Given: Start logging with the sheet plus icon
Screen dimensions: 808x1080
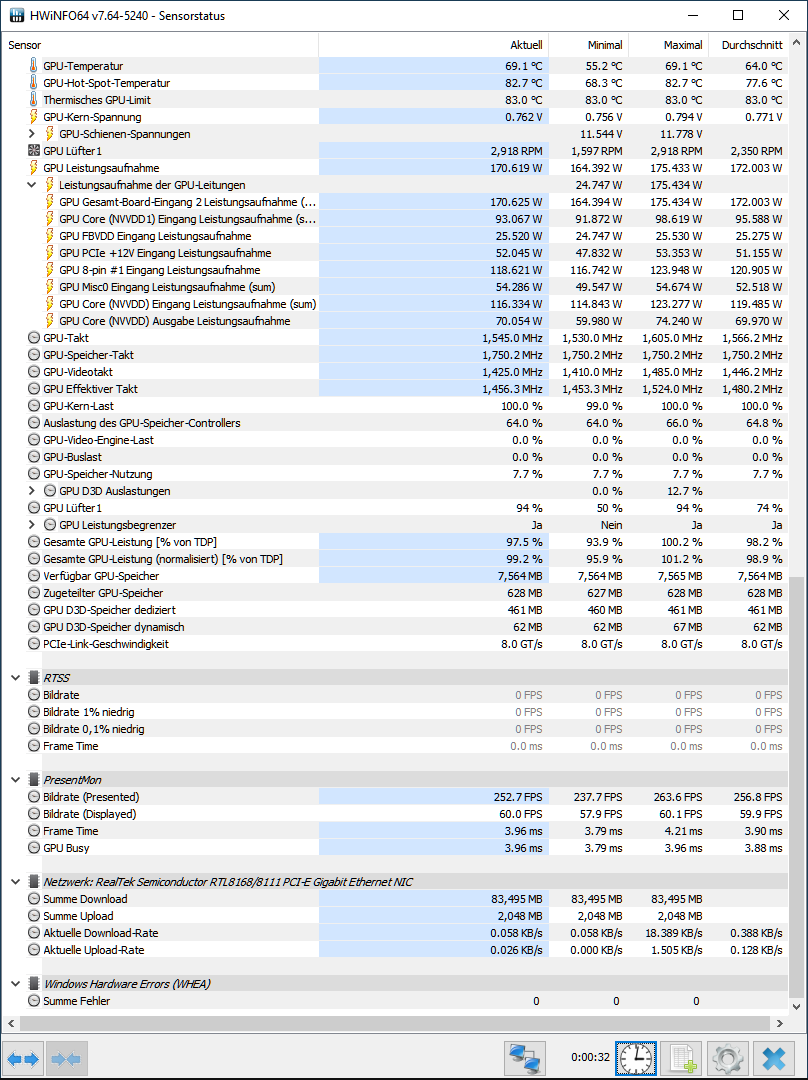Looking at the screenshot, I should (x=682, y=1058).
